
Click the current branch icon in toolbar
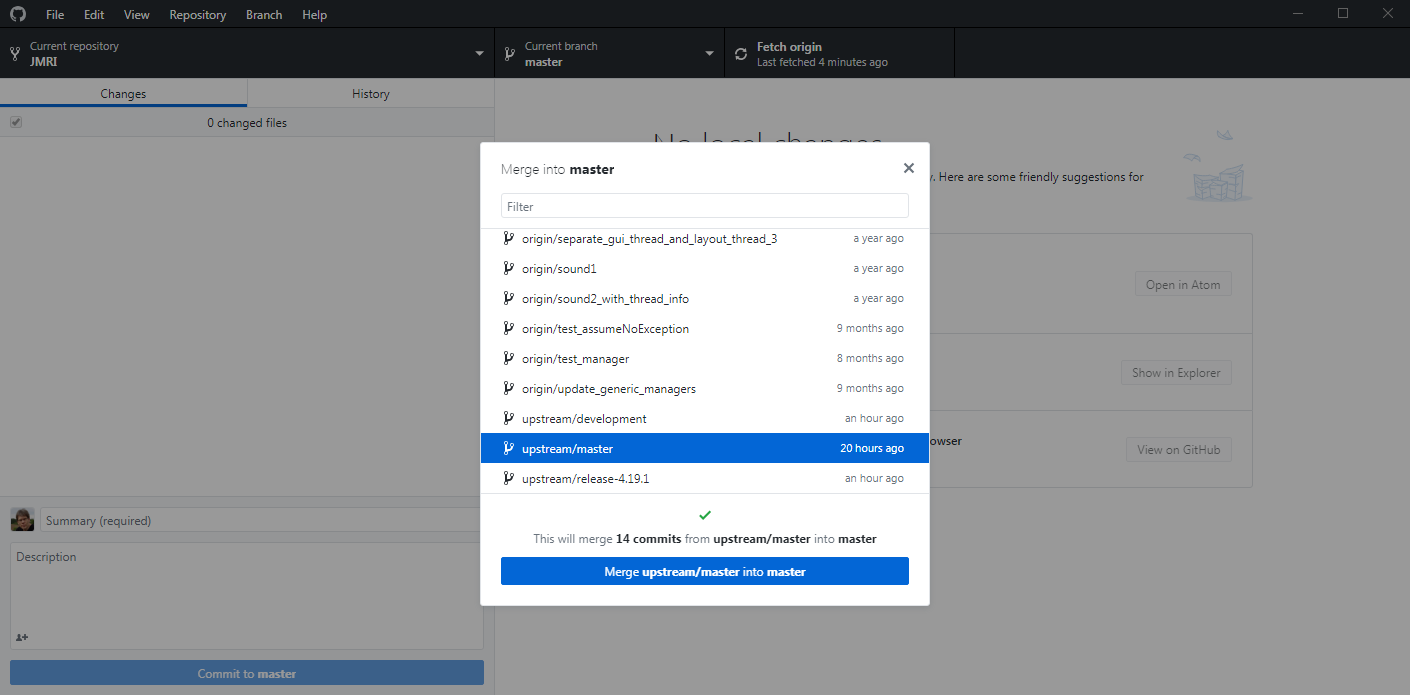pyautogui.click(x=510, y=54)
